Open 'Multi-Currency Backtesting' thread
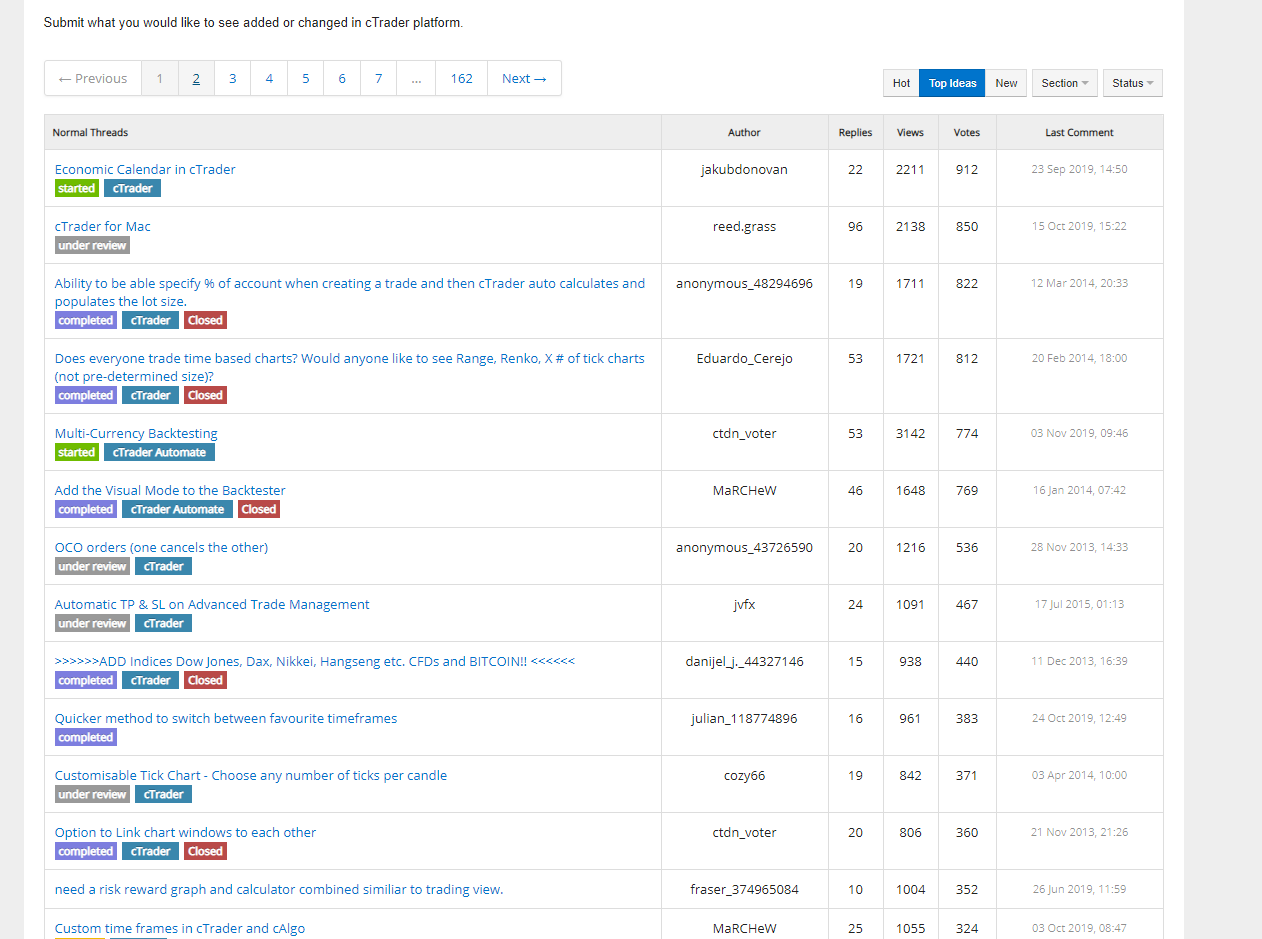This screenshot has height=939, width=1262. tap(136, 433)
